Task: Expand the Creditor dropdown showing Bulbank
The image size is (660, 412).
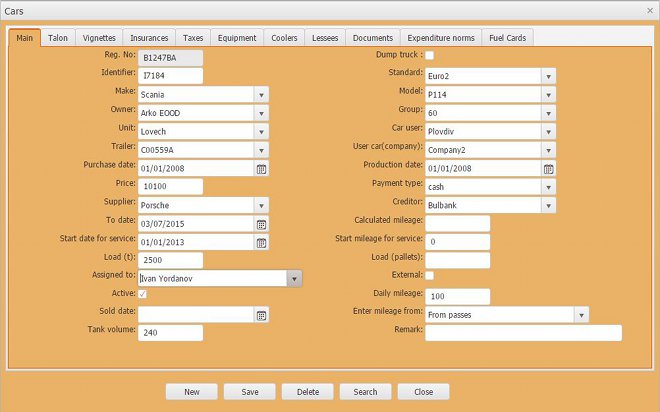Action: (548, 205)
